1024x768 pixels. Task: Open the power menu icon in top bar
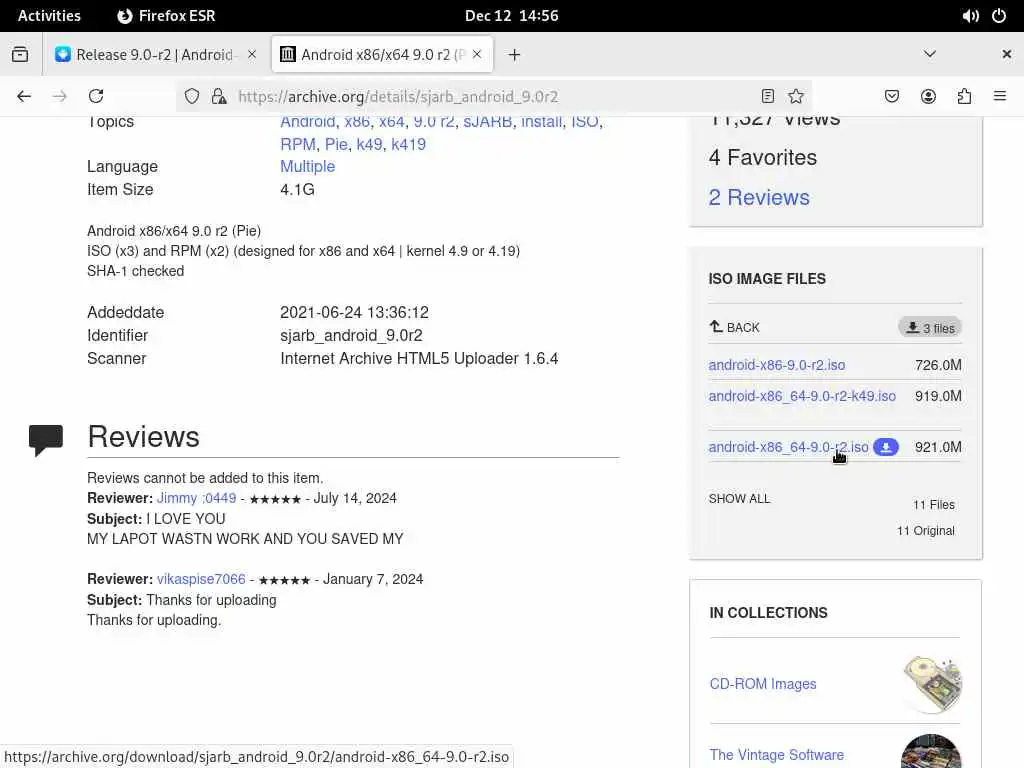pos(999,16)
